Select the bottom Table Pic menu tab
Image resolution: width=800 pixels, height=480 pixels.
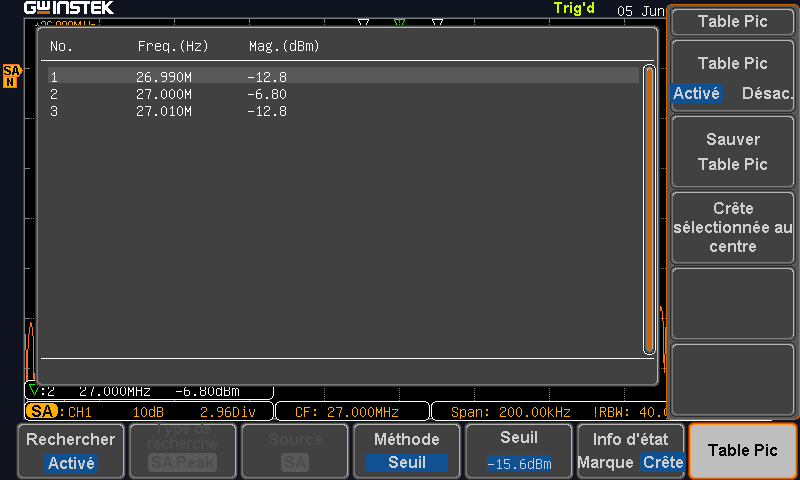tap(742, 450)
